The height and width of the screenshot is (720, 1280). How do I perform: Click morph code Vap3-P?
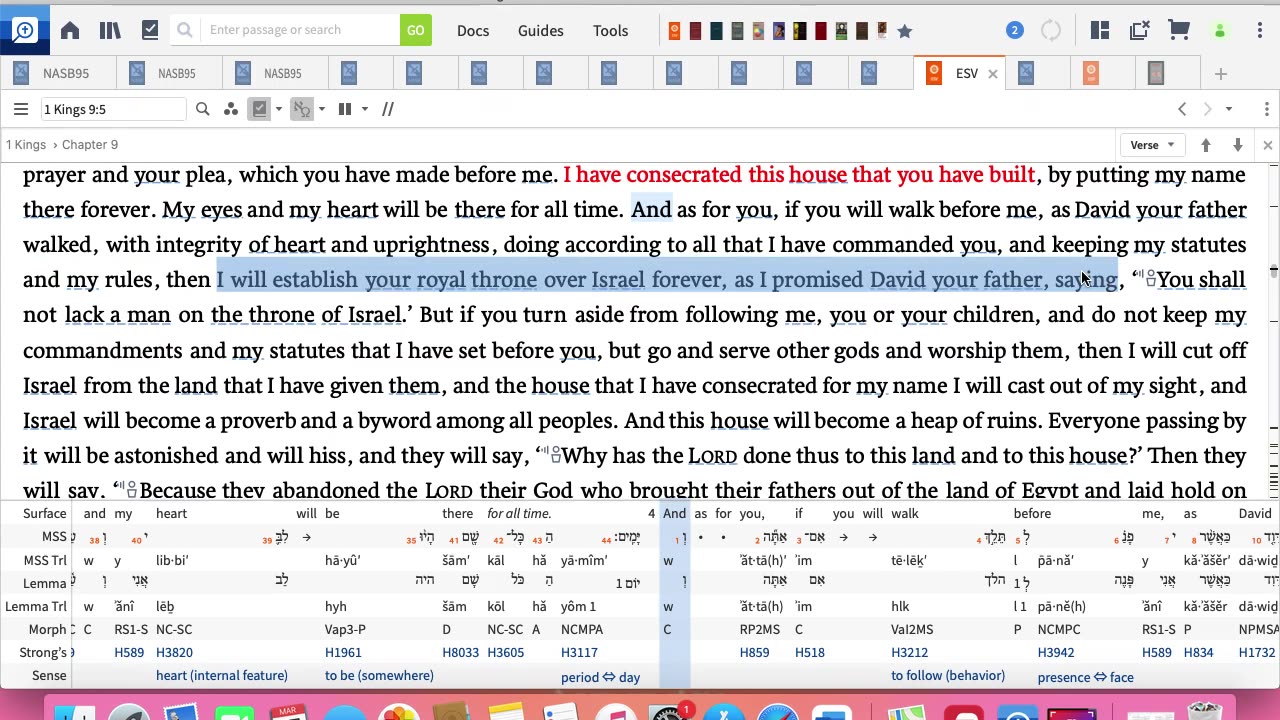345,629
